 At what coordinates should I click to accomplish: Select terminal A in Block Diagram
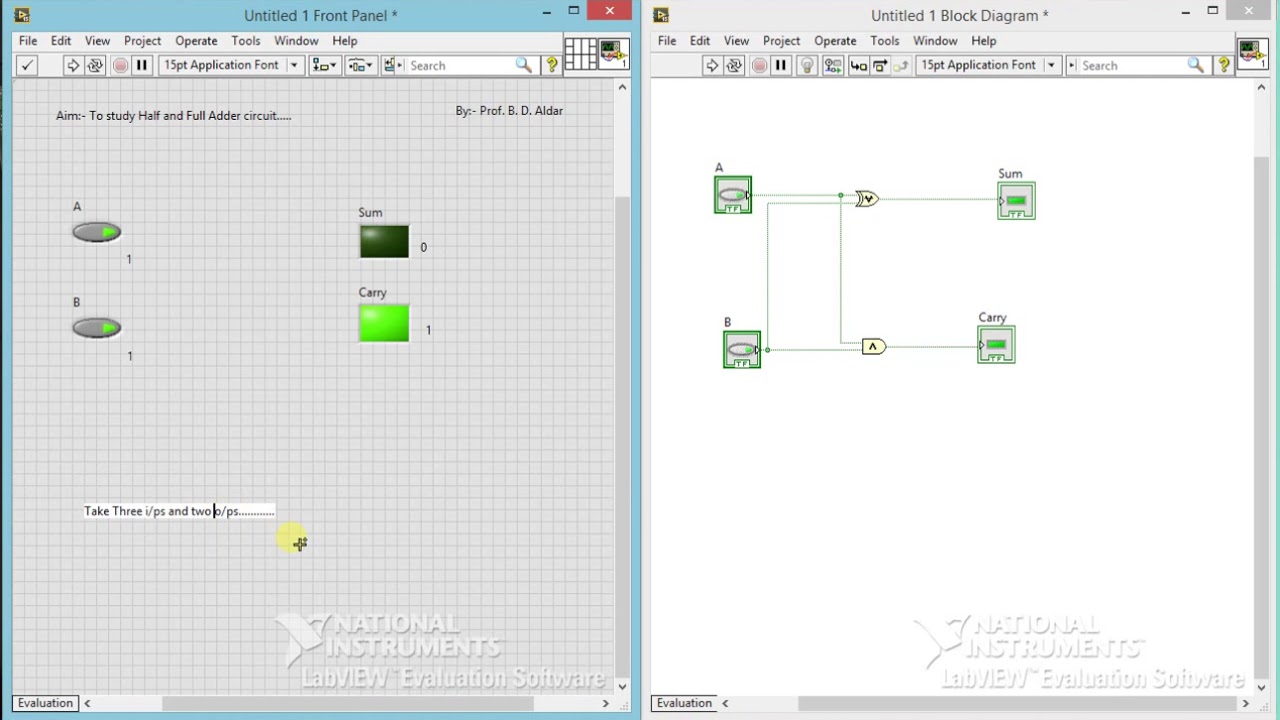click(733, 195)
